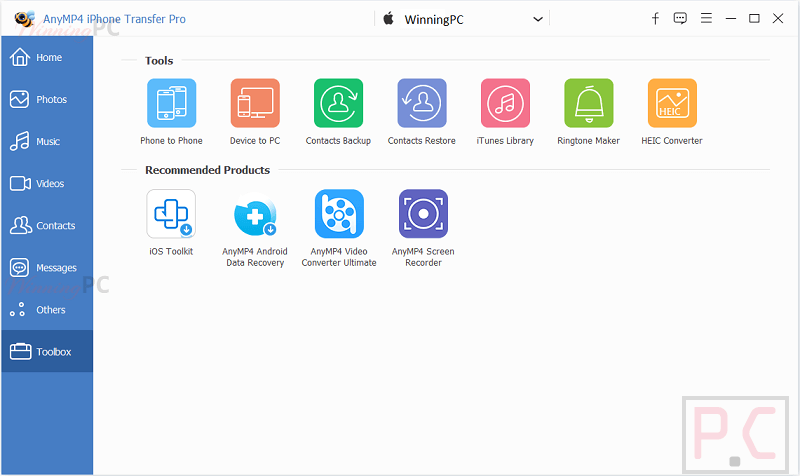Image resolution: width=800 pixels, height=476 pixels.
Task: Launch the Device to PC tool
Action: [255, 103]
